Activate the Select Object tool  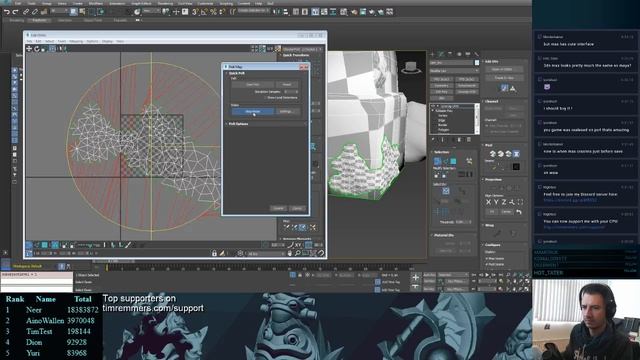[73, 12]
